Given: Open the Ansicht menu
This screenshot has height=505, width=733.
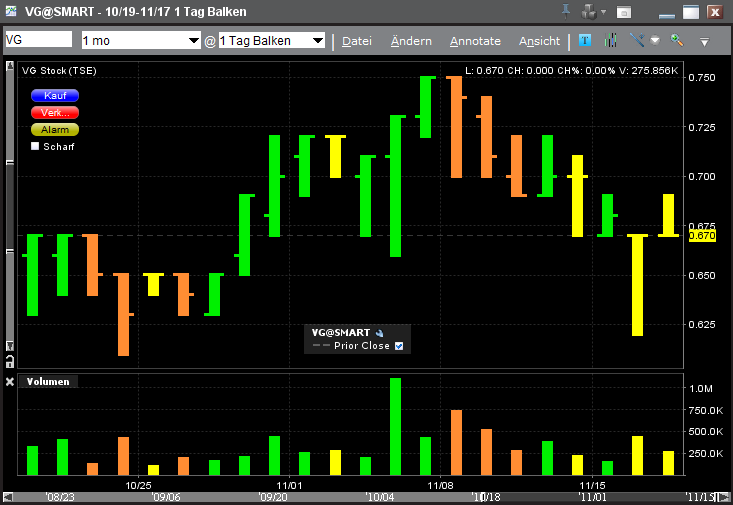Looking at the screenshot, I should pyautogui.click(x=539, y=41).
